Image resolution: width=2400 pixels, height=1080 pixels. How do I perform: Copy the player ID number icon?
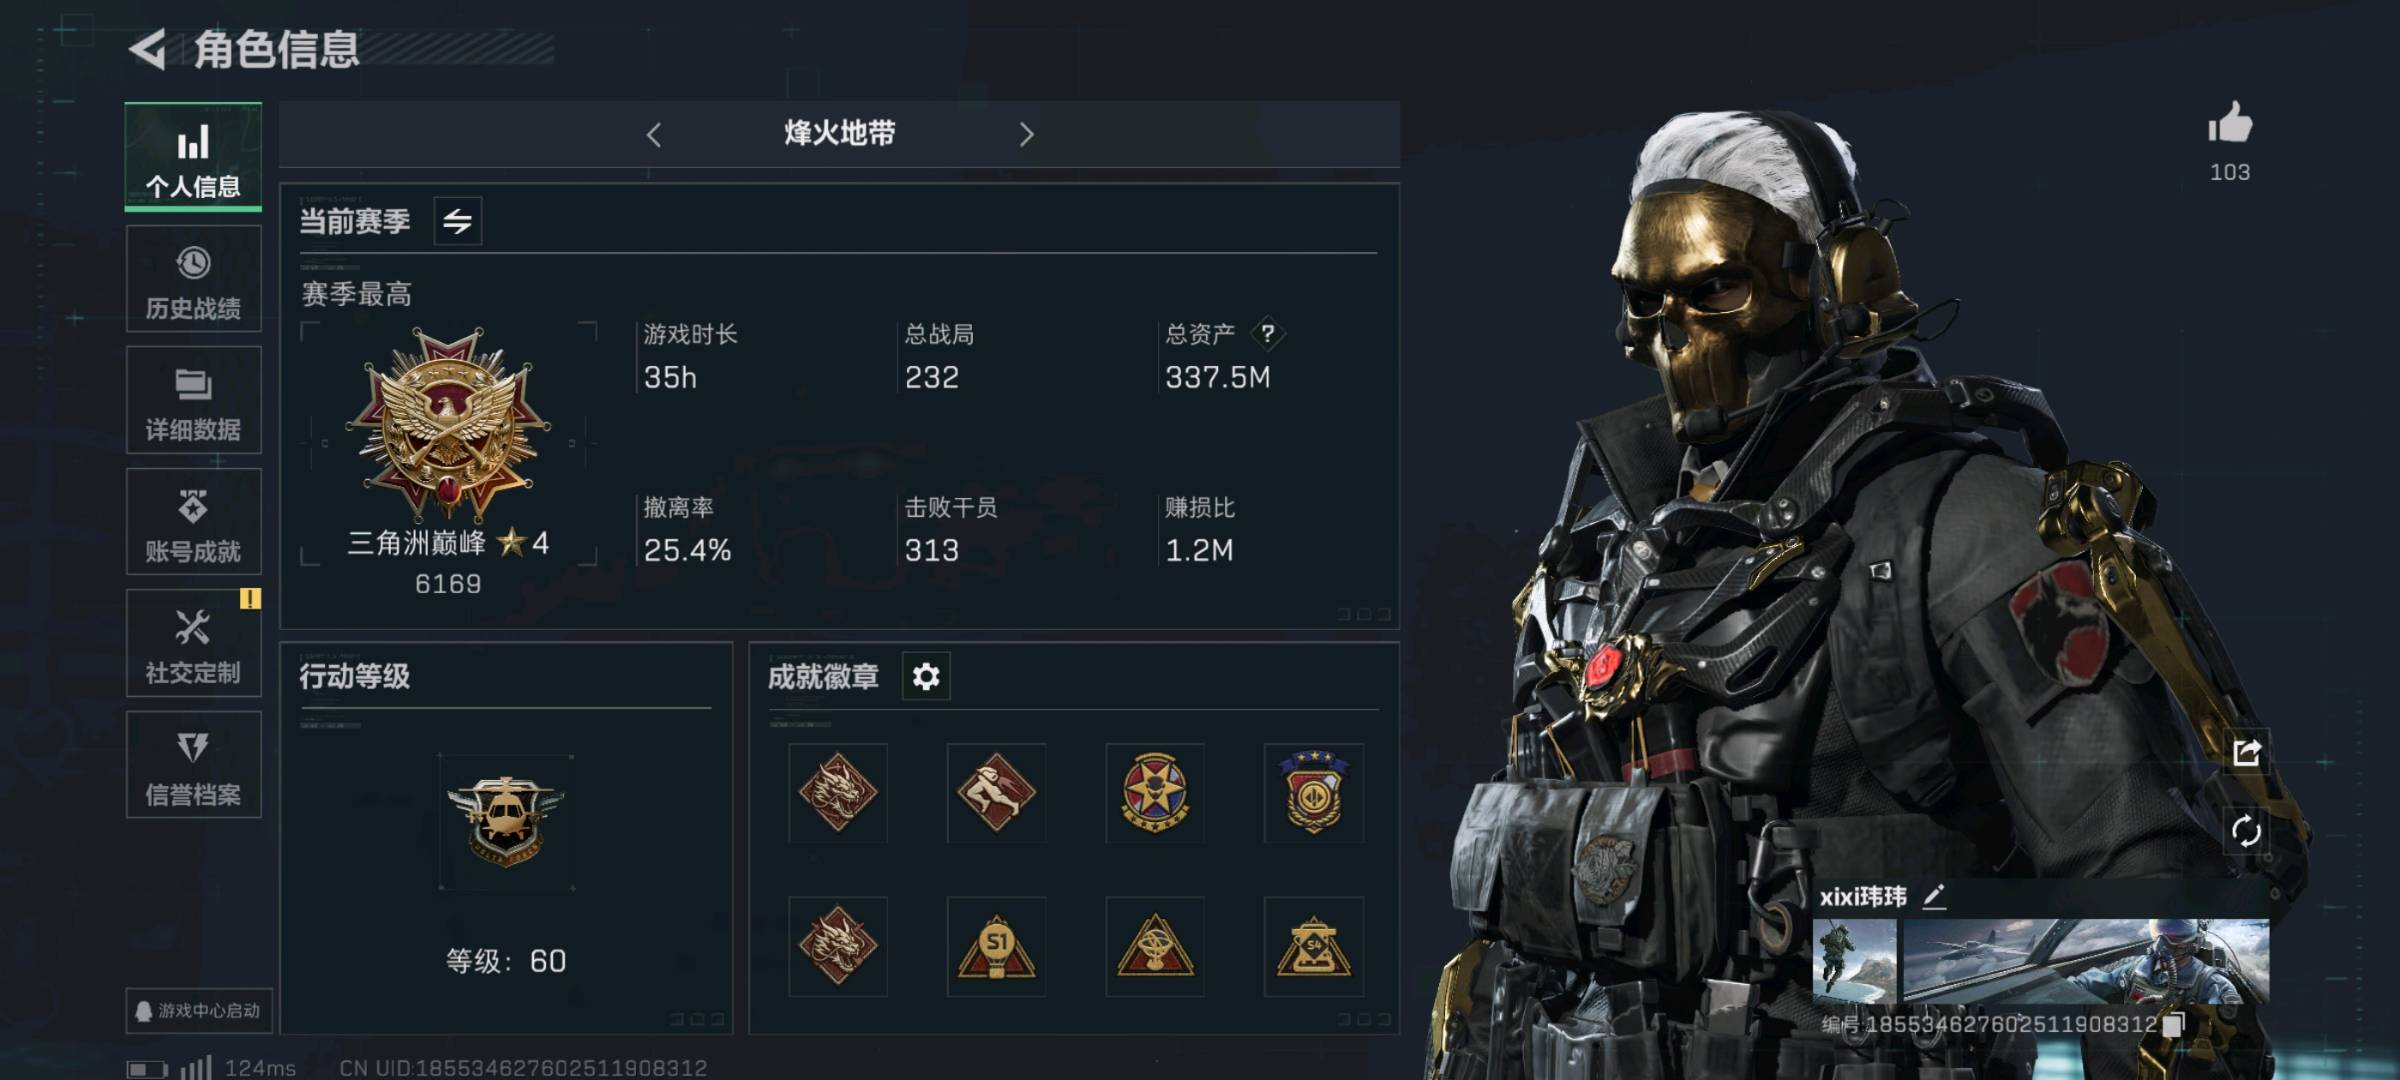2174,1024
